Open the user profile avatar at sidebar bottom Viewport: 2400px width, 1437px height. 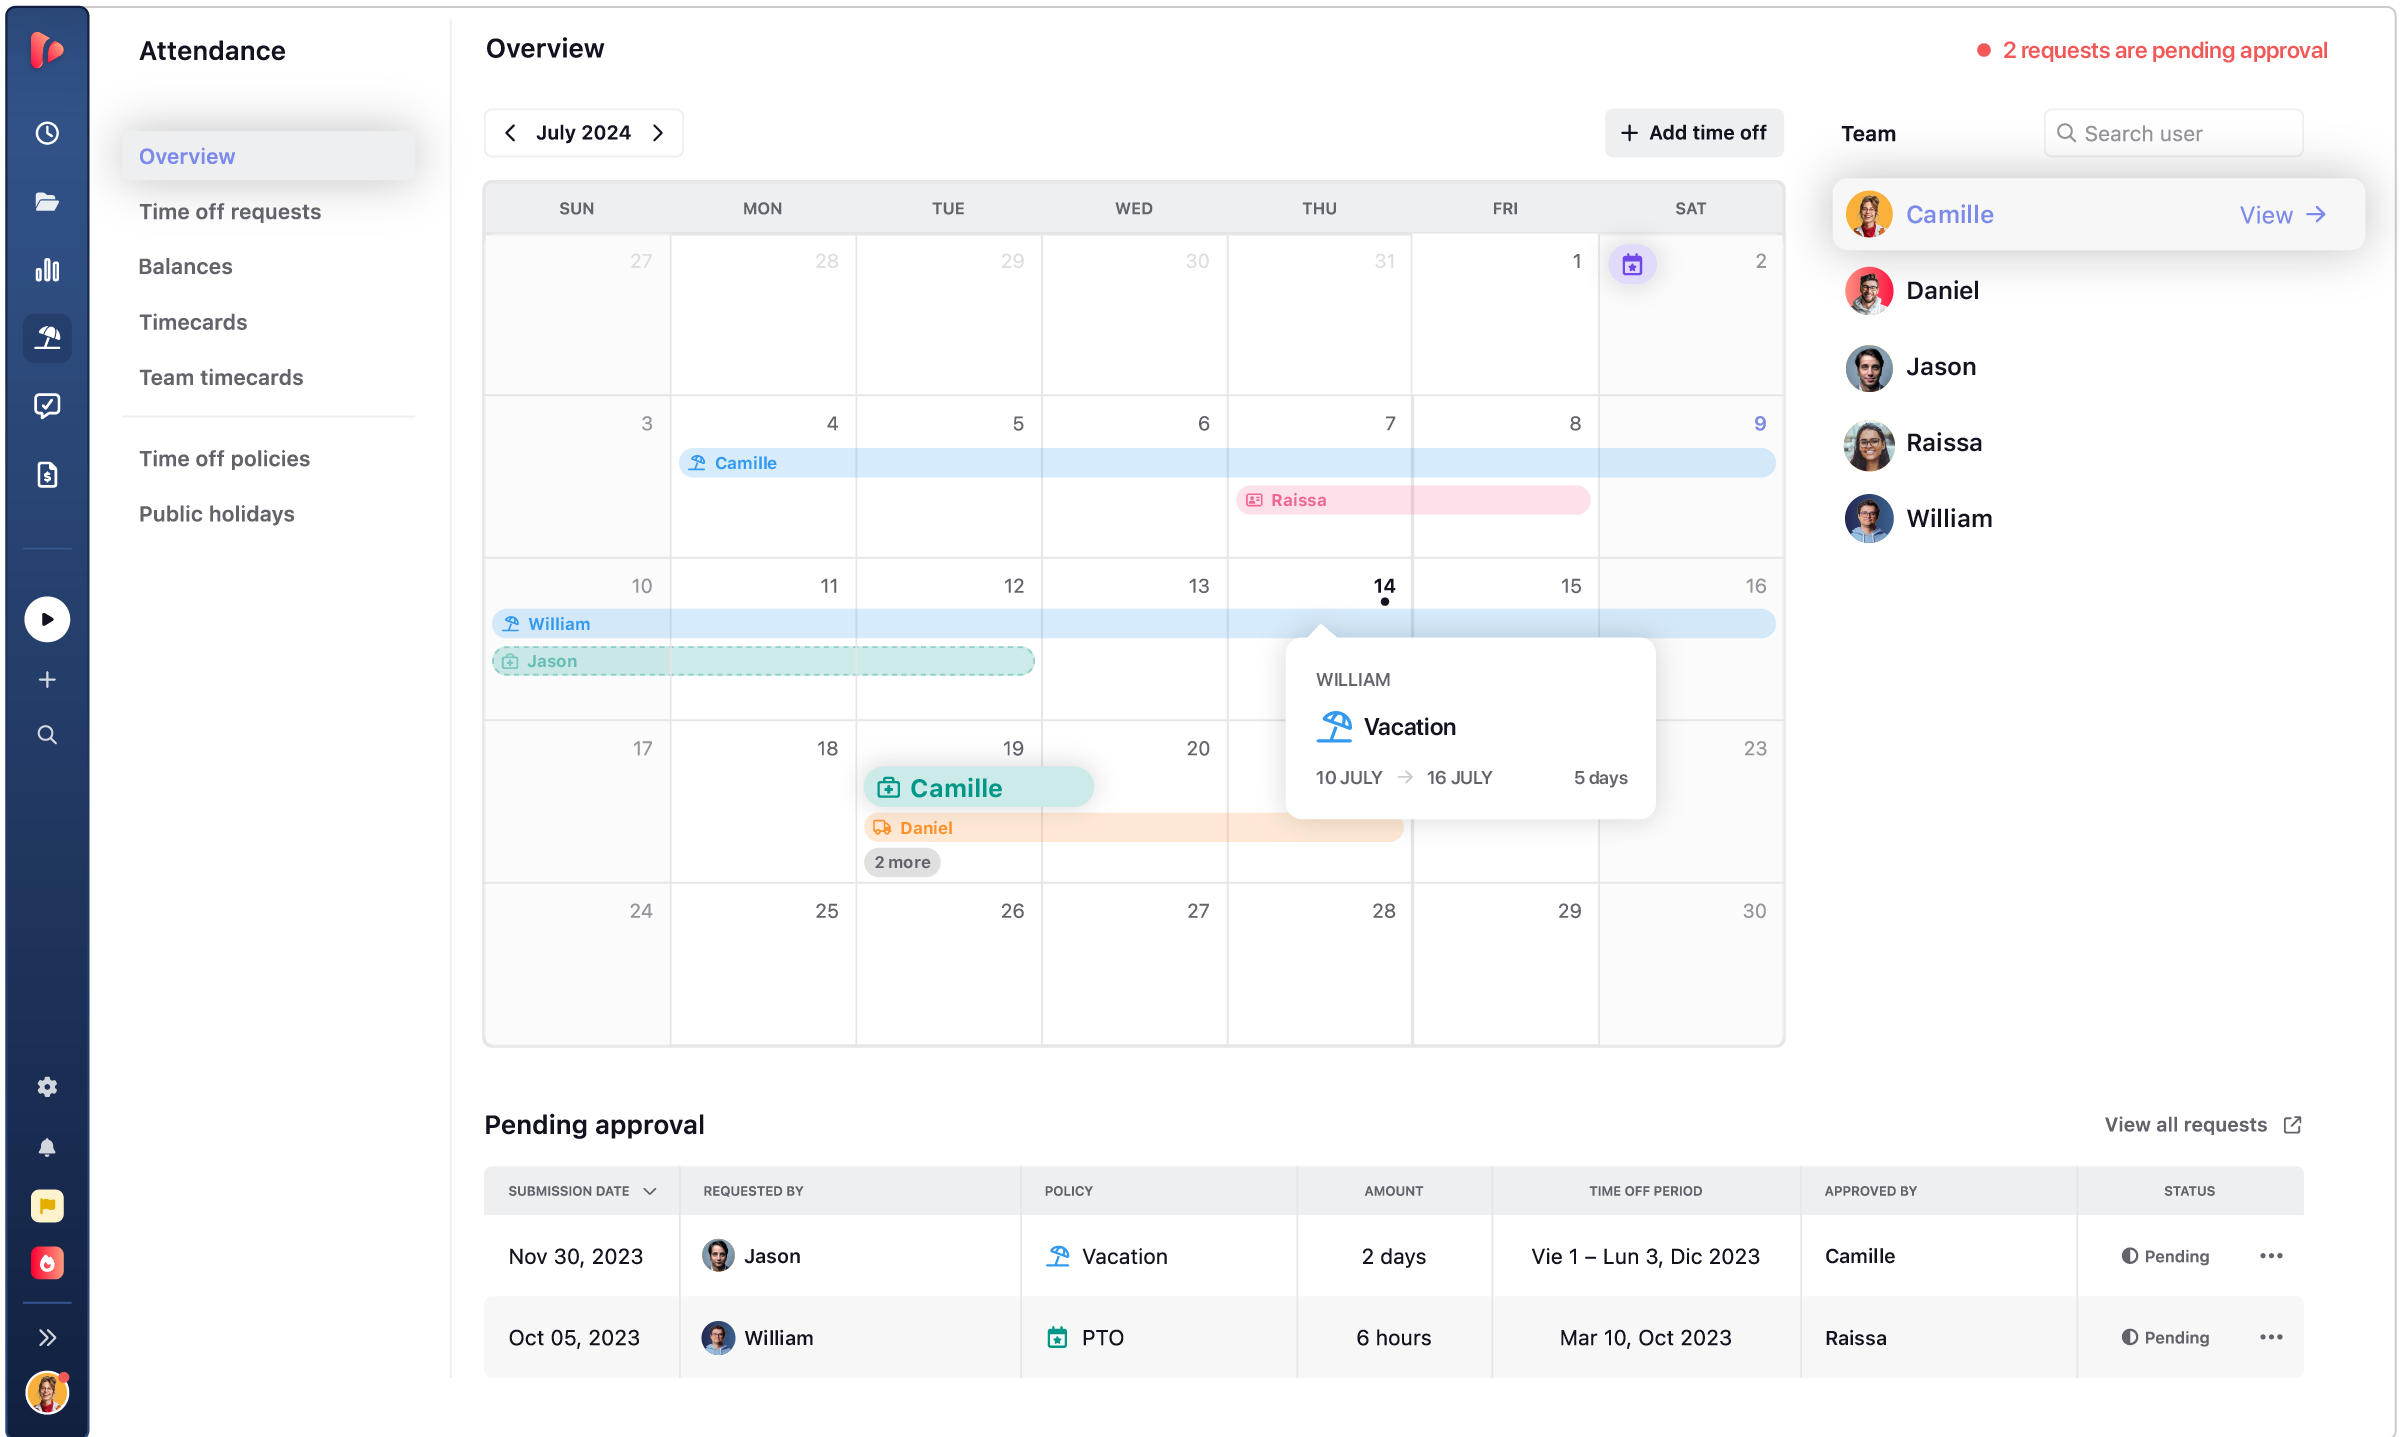coord(47,1392)
